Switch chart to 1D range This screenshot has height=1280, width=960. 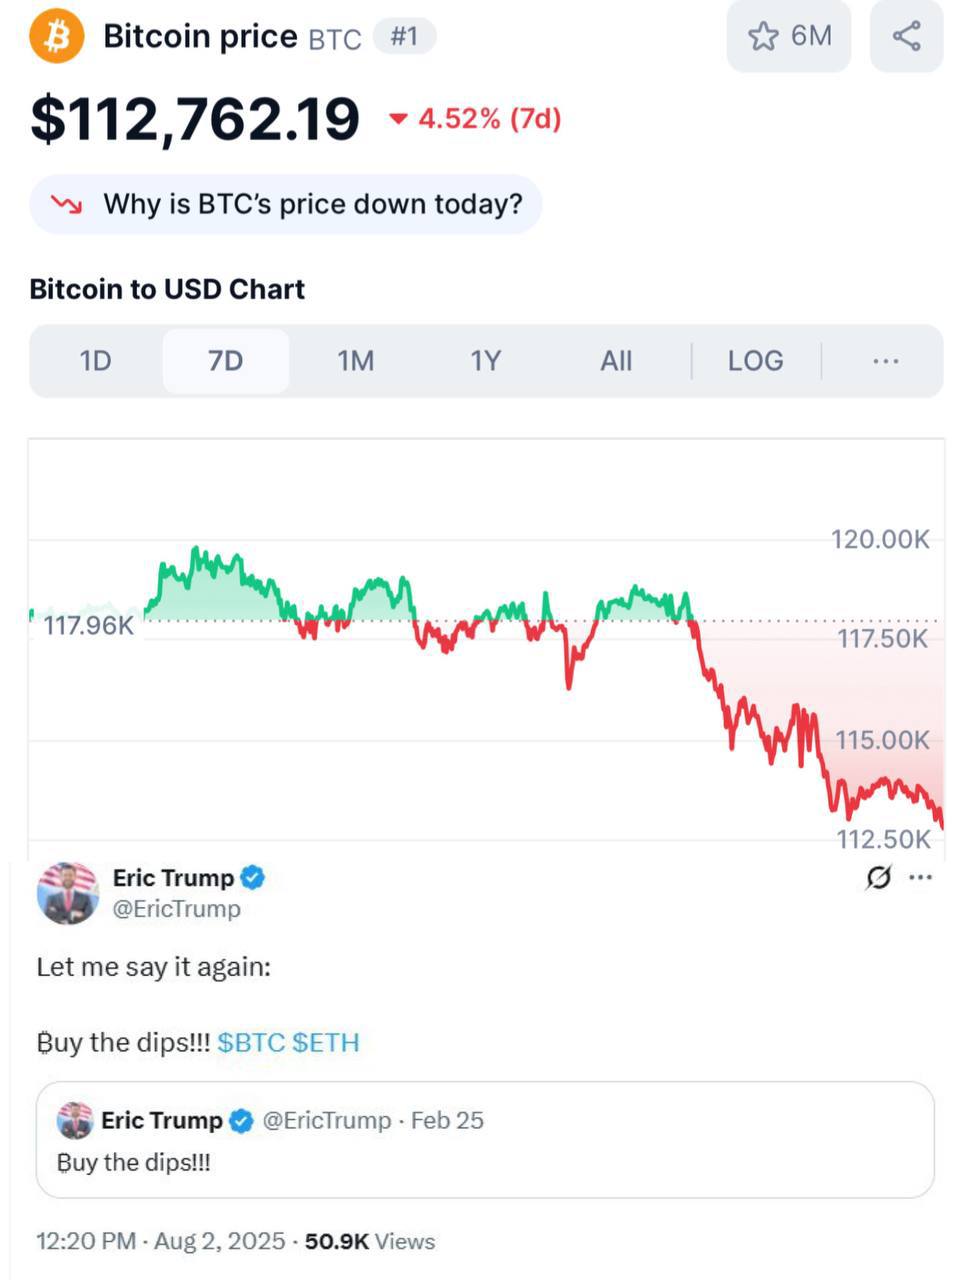[x=96, y=361]
